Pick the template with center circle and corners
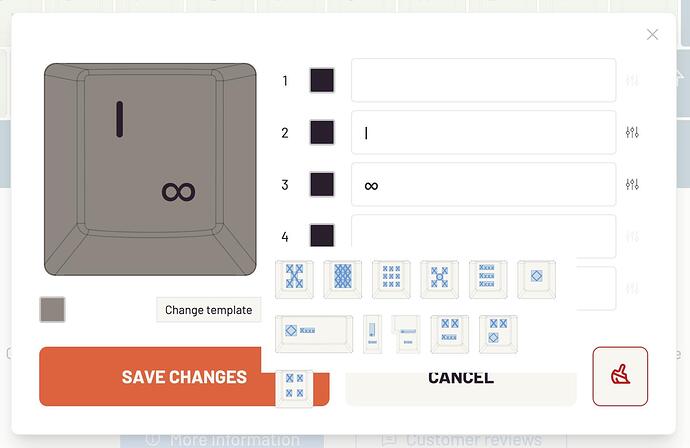Image resolution: width=690 pixels, height=448 pixels. click(x=440, y=279)
